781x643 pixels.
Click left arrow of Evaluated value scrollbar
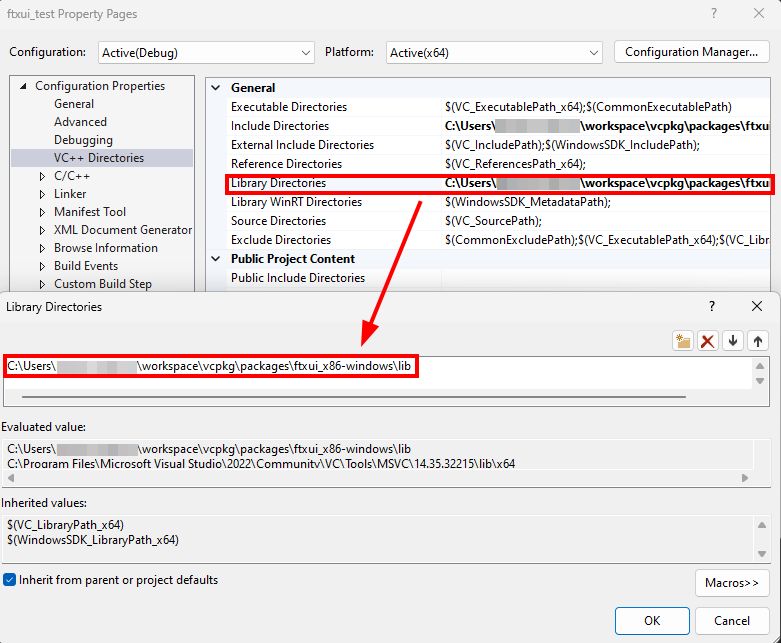click(11, 478)
